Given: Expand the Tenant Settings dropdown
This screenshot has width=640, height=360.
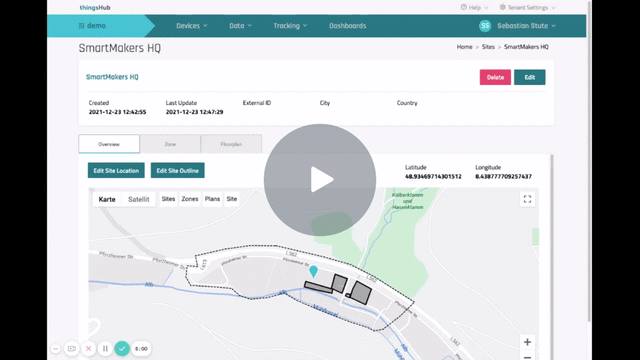Looking at the screenshot, I should 527,7.
